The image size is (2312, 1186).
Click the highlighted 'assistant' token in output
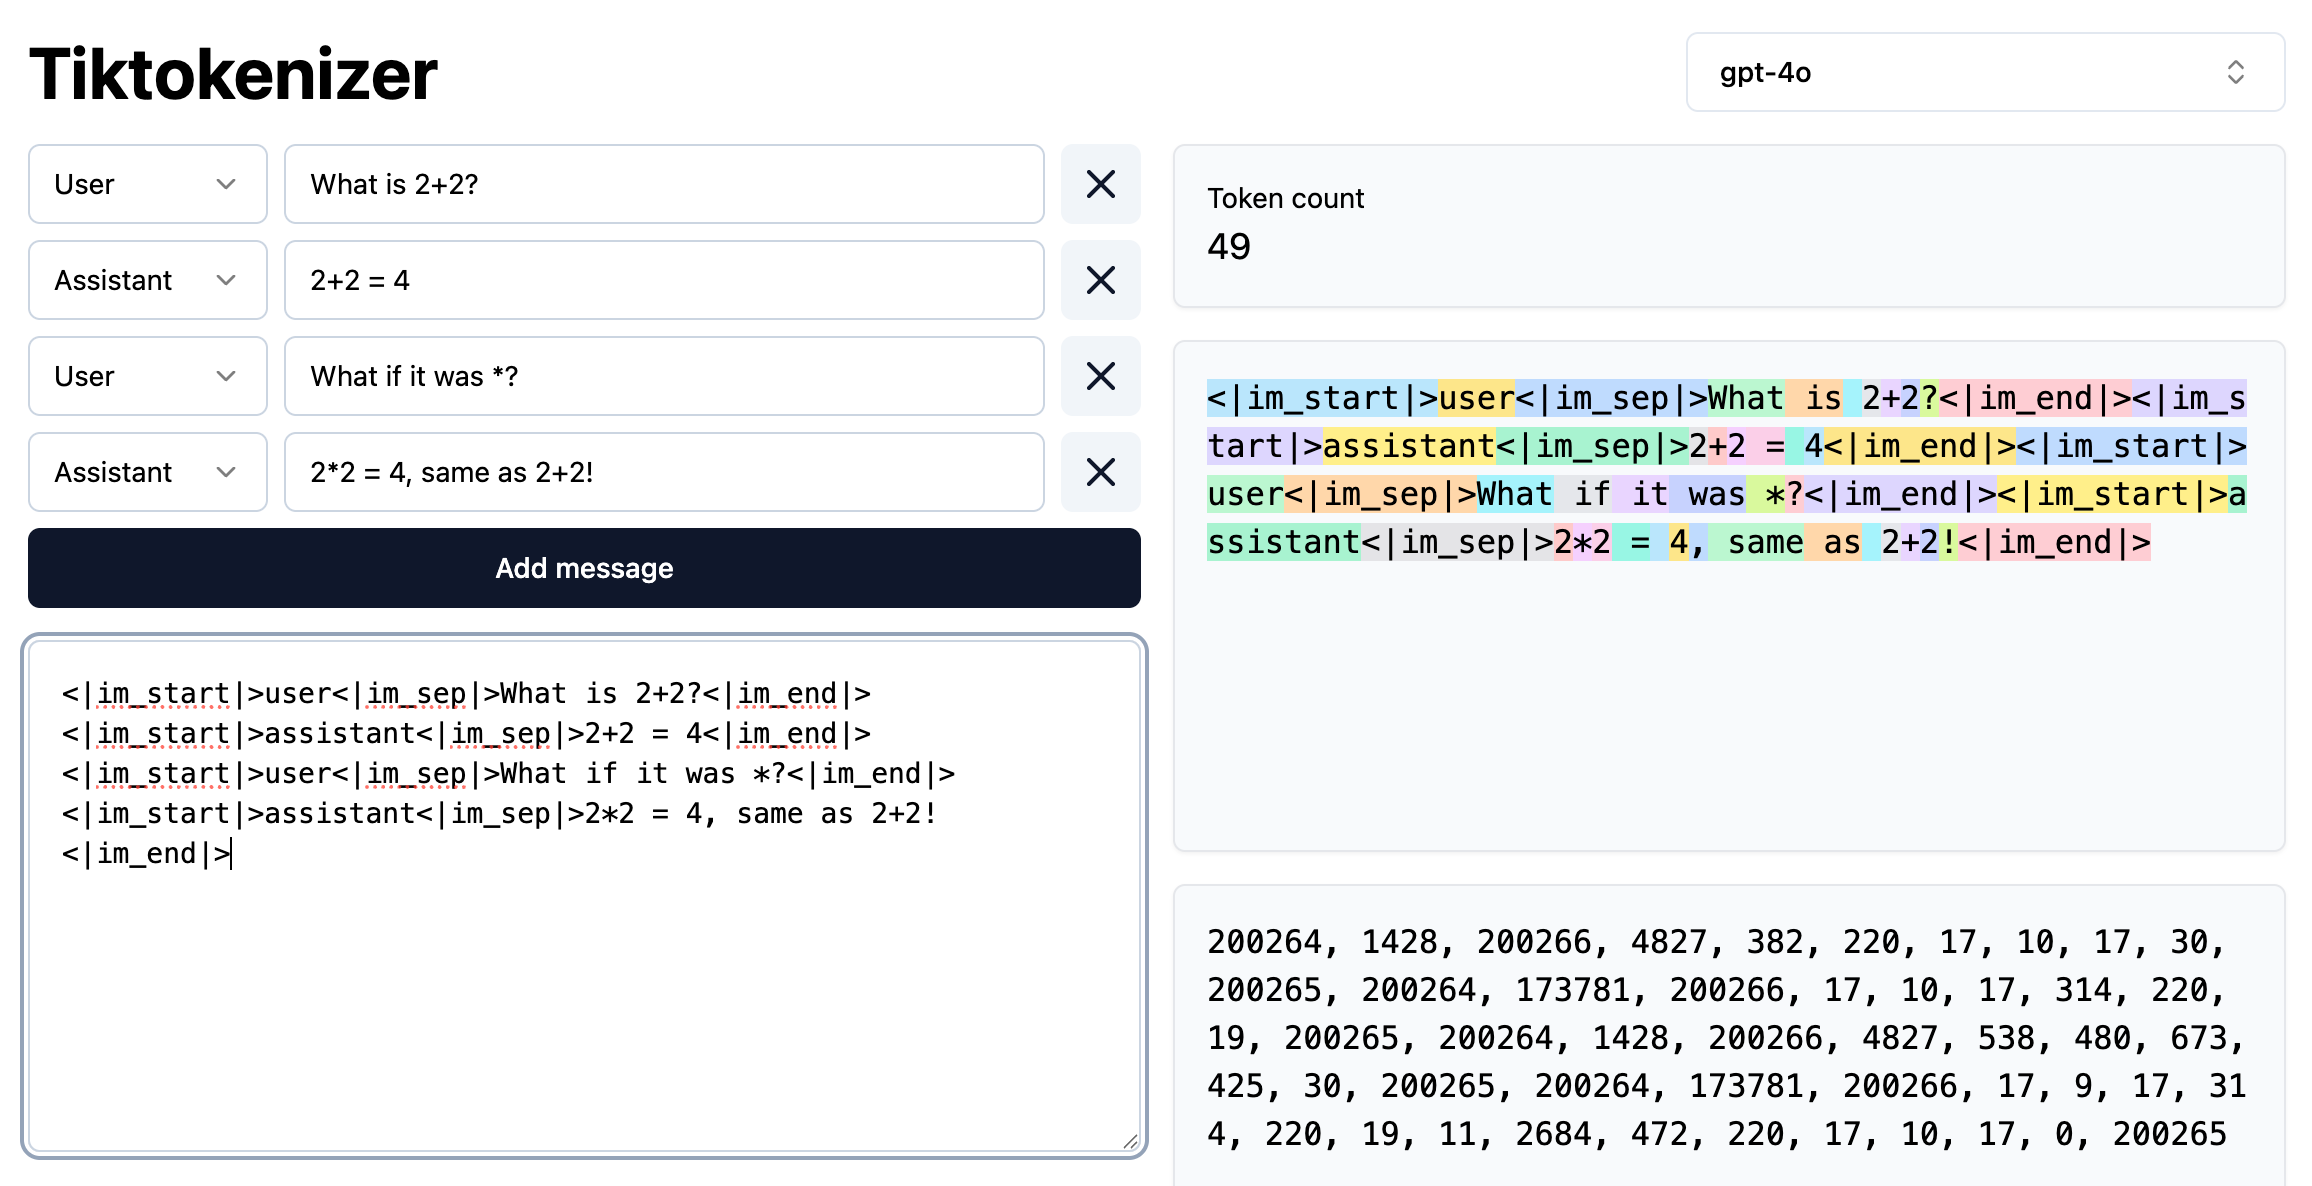[1408, 446]
